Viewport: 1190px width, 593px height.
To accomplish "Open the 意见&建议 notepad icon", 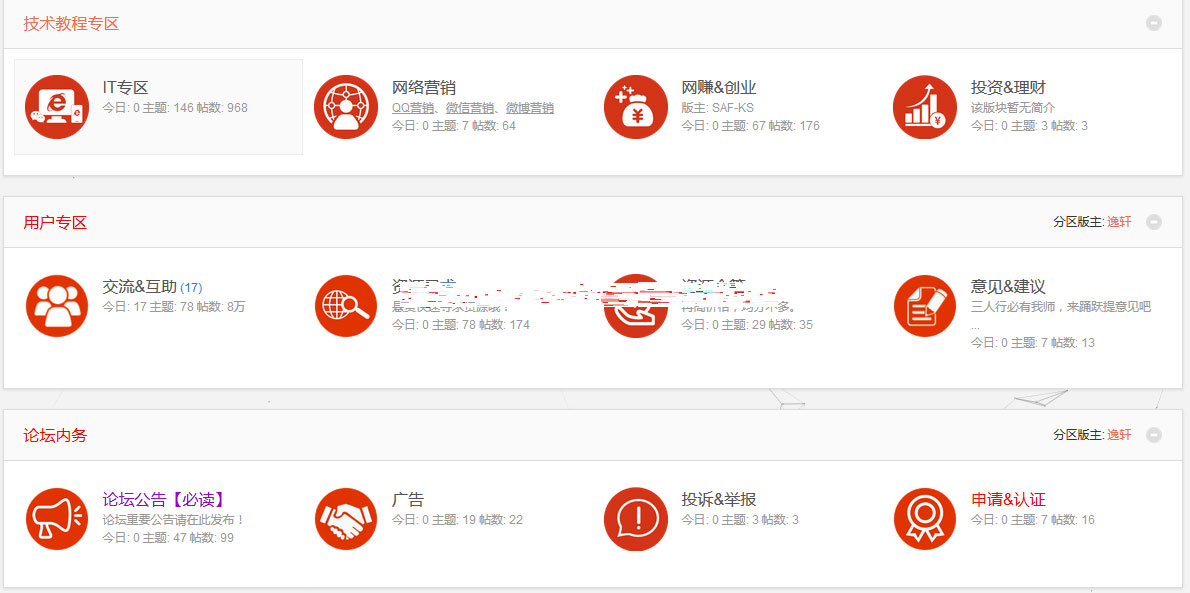I will click(925, 306).
